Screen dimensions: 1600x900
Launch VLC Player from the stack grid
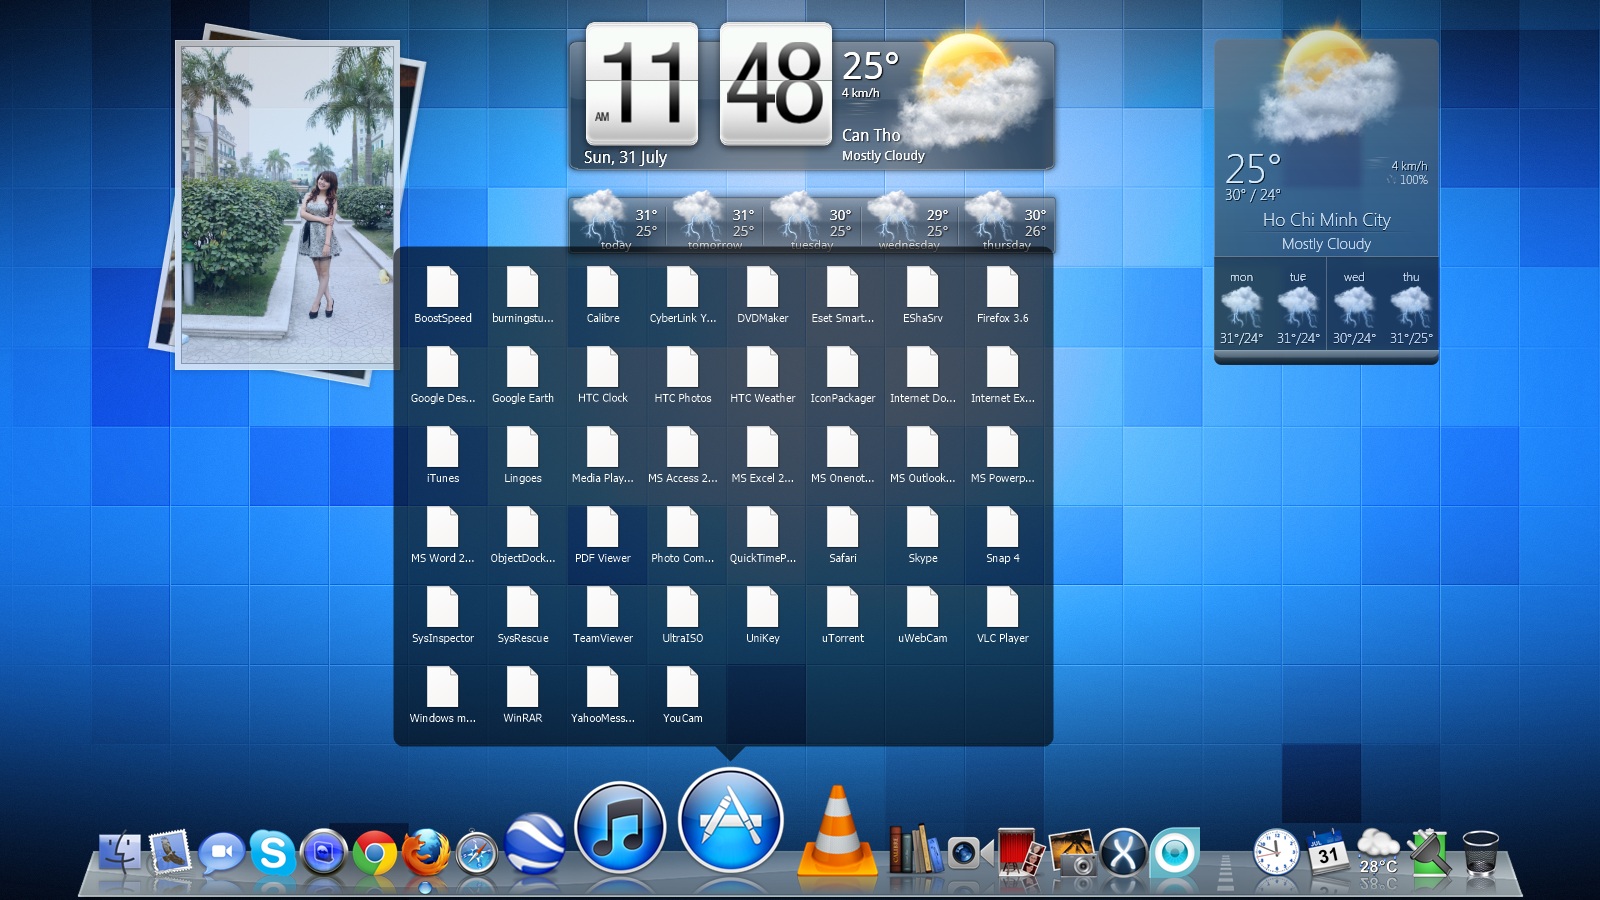(x=1003, y=616)
